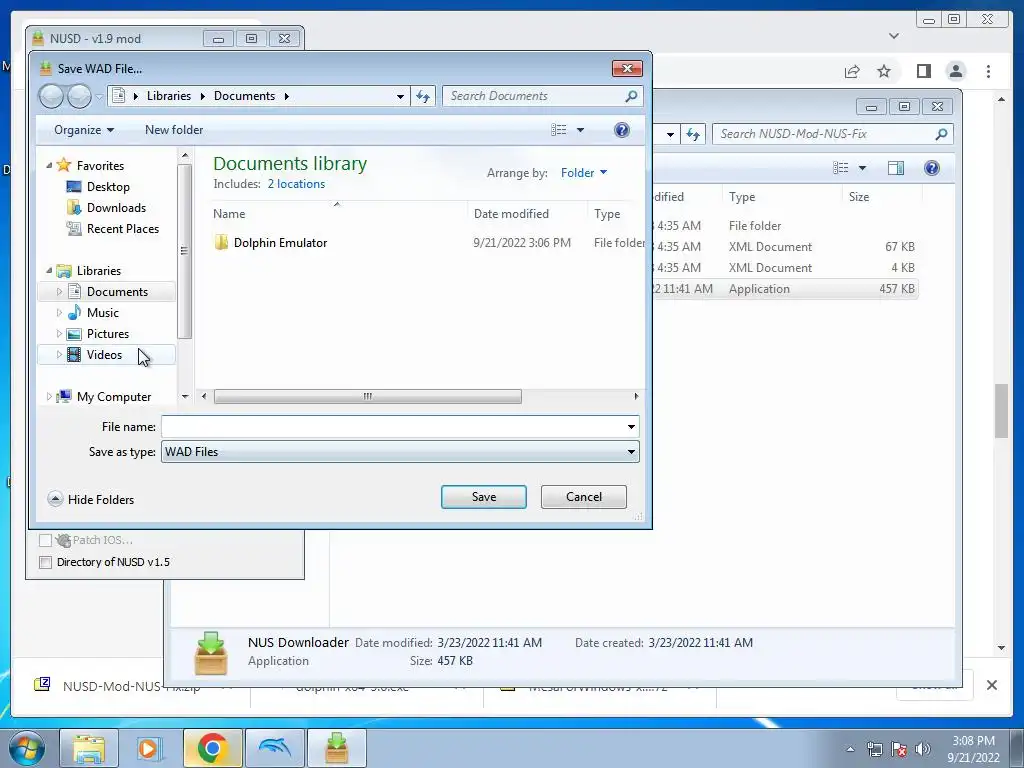Click the Search NUSD-Mod-NUS-Fix field in Explorer
The image size is (1024, 768).
point(832,134)
